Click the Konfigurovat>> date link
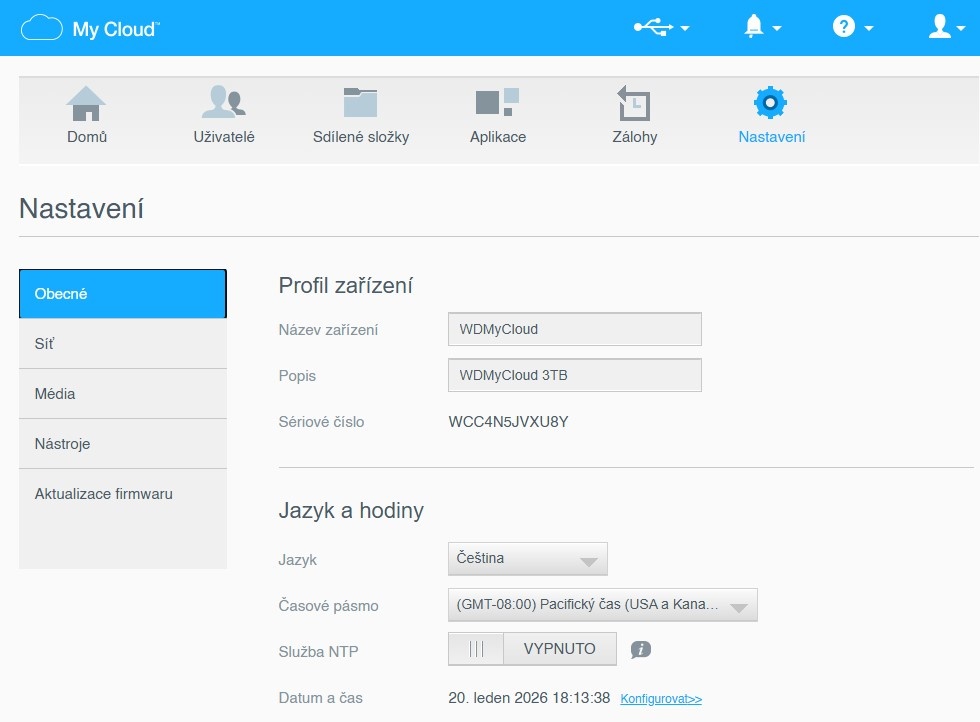This screenshot has width=980, height=722. pyautogui.click(x=661, y=699)
